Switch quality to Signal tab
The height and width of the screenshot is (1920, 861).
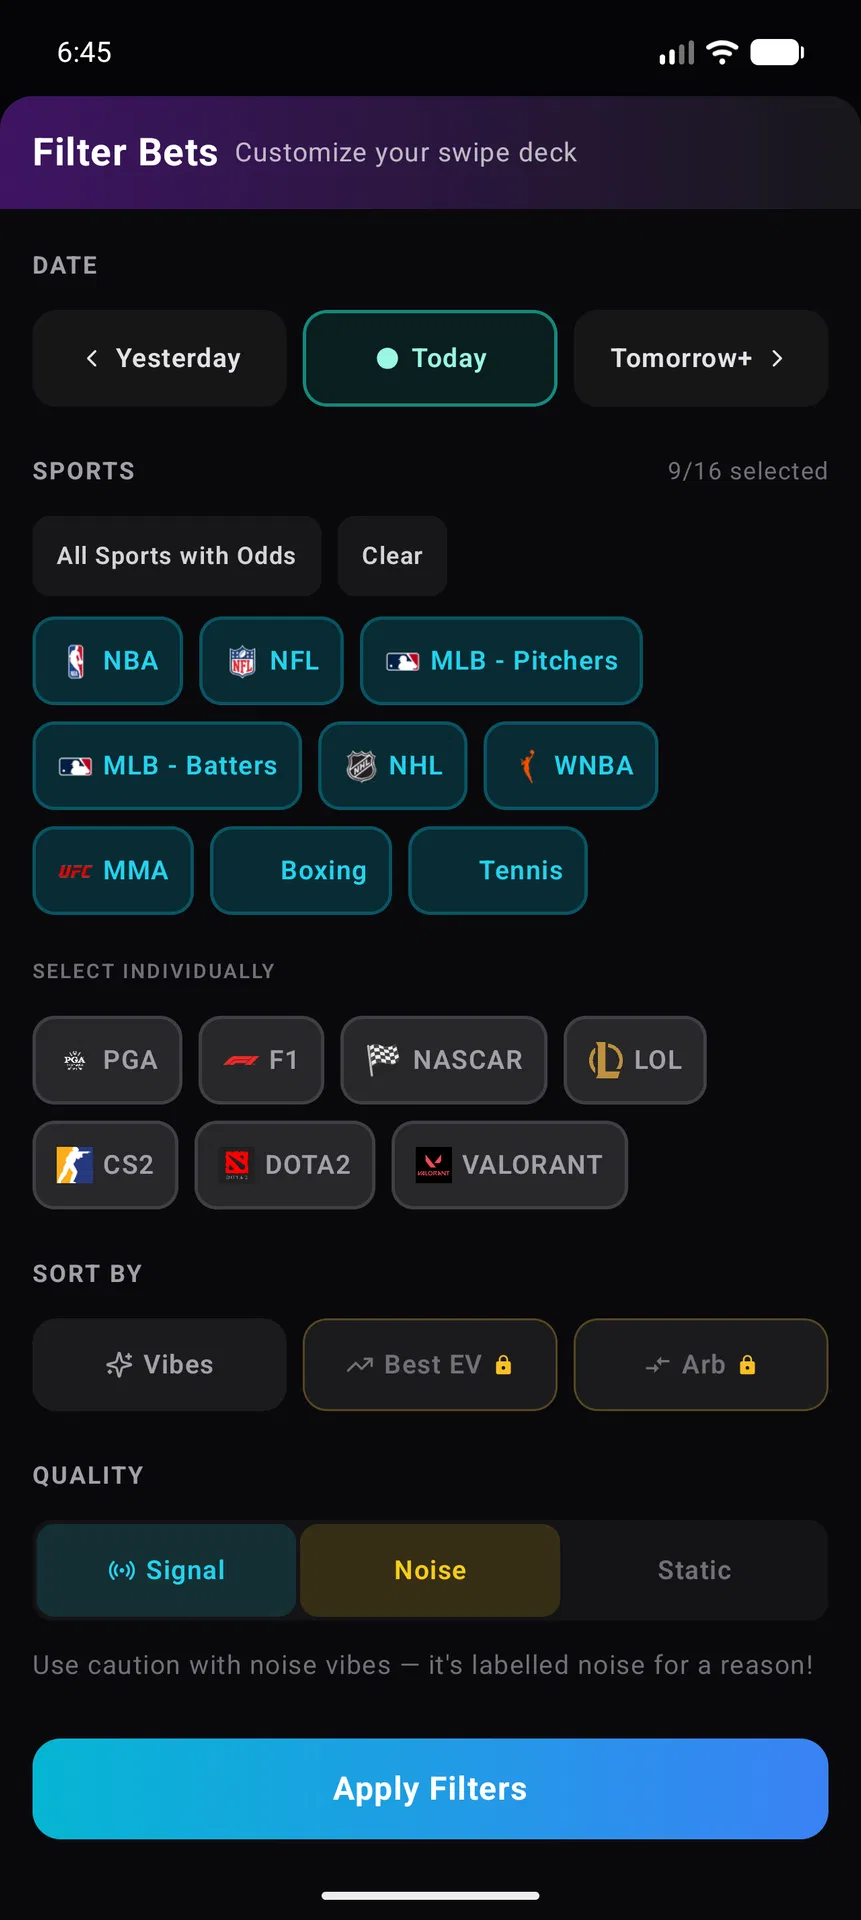point(166,1571)
